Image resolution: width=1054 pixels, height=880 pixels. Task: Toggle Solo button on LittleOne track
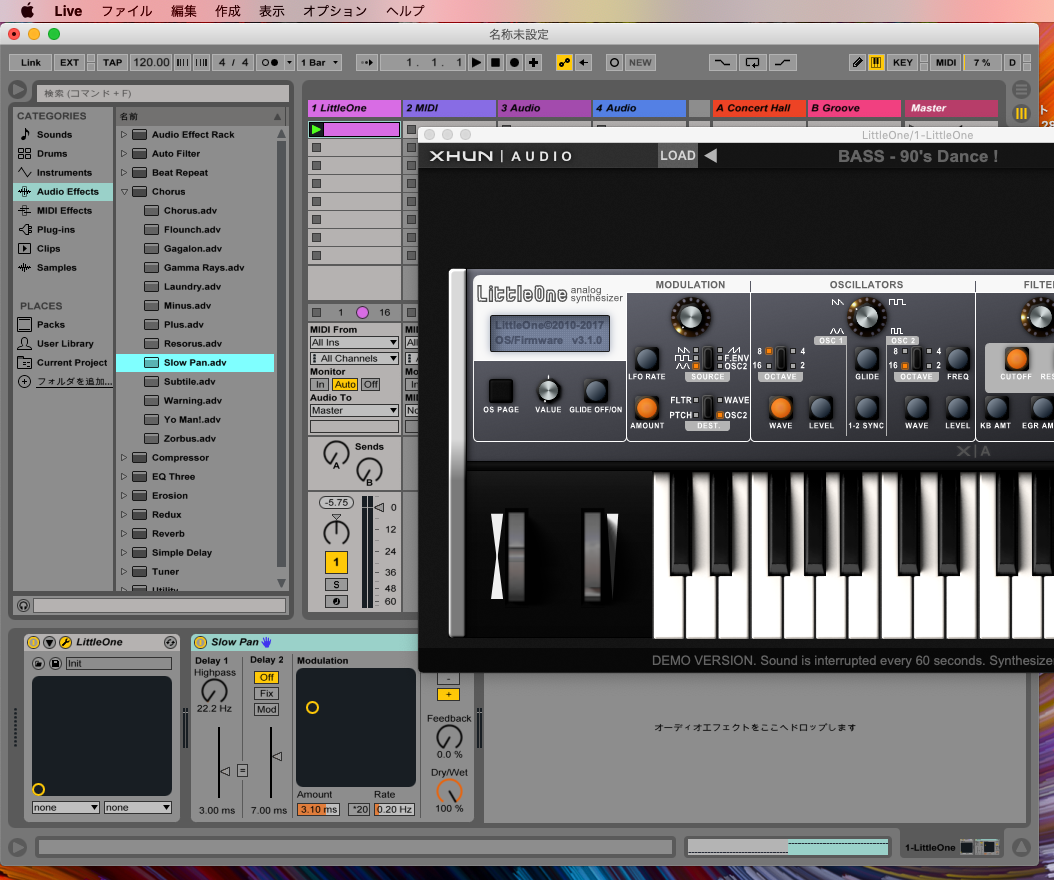pos(336,585)
